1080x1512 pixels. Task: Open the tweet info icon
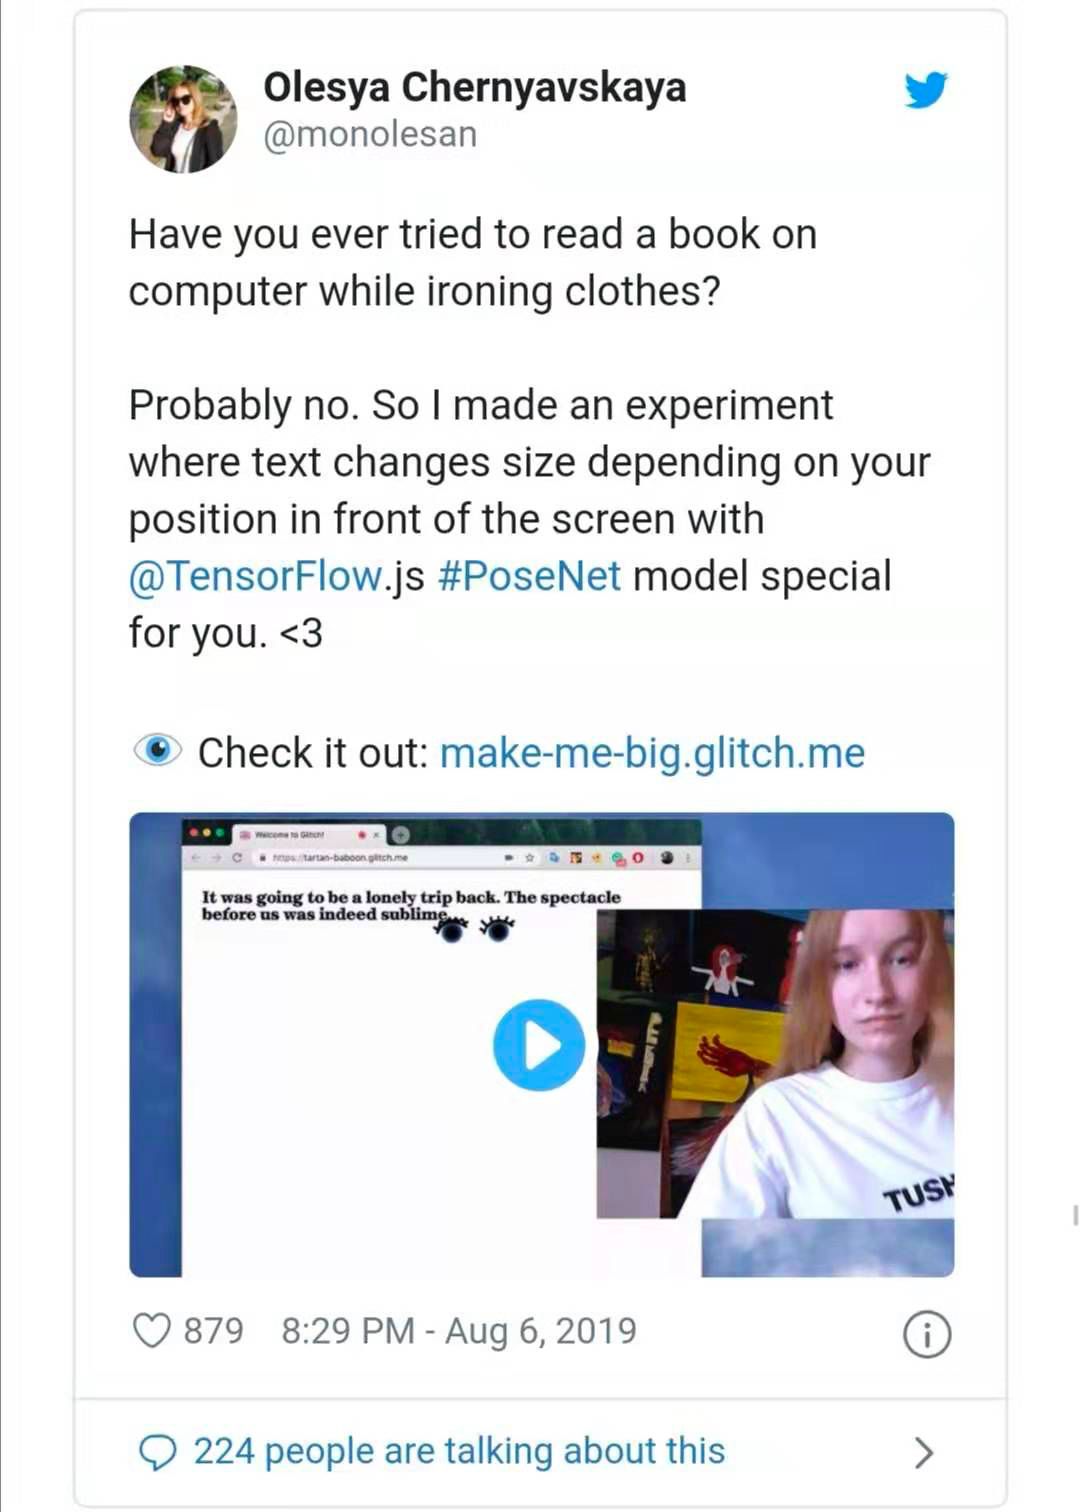click(x=927, y=1335)
